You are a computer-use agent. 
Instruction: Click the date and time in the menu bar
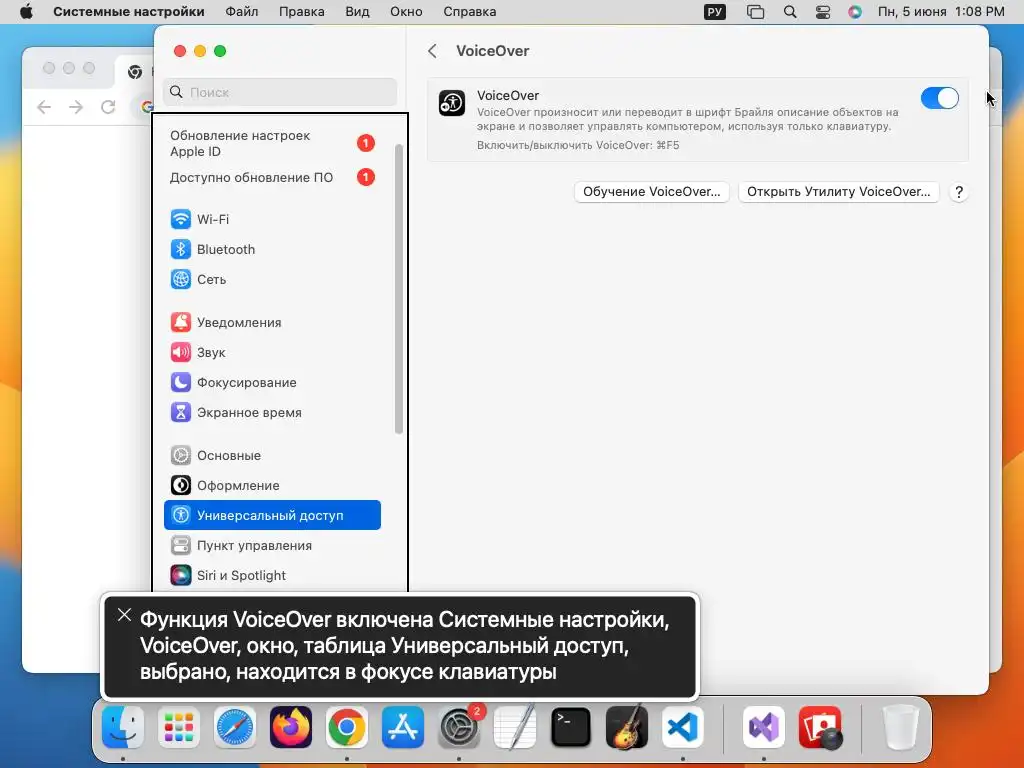pyautogui.click(x=941, y=12)
